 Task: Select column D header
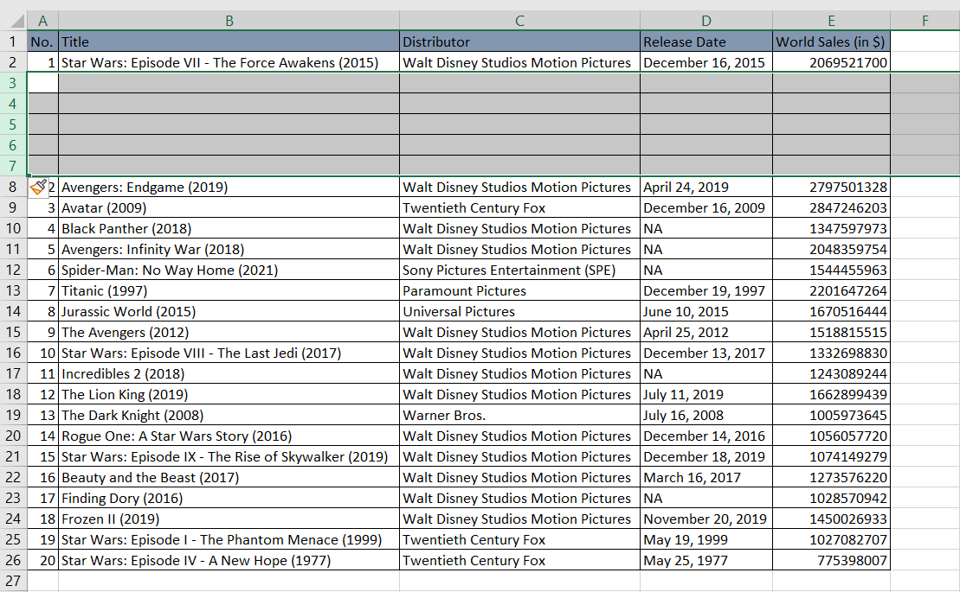(706, 21)
